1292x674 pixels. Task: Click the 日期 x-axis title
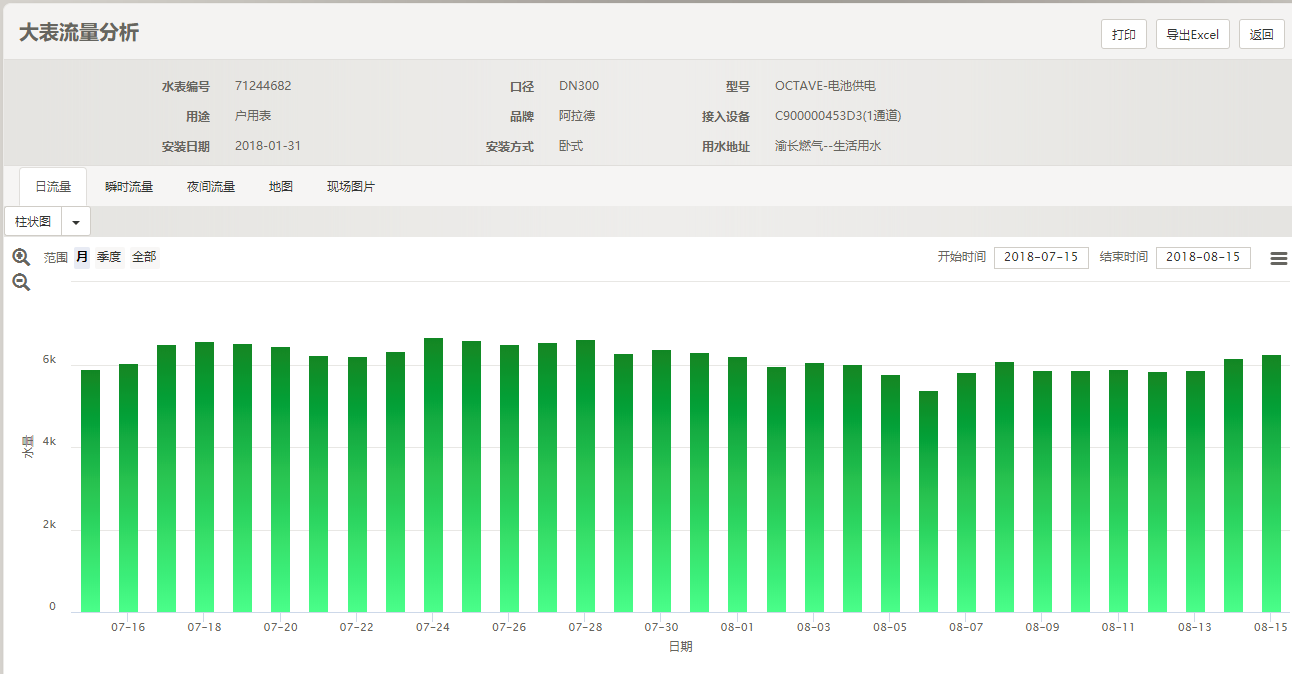(x=680, y=647)
